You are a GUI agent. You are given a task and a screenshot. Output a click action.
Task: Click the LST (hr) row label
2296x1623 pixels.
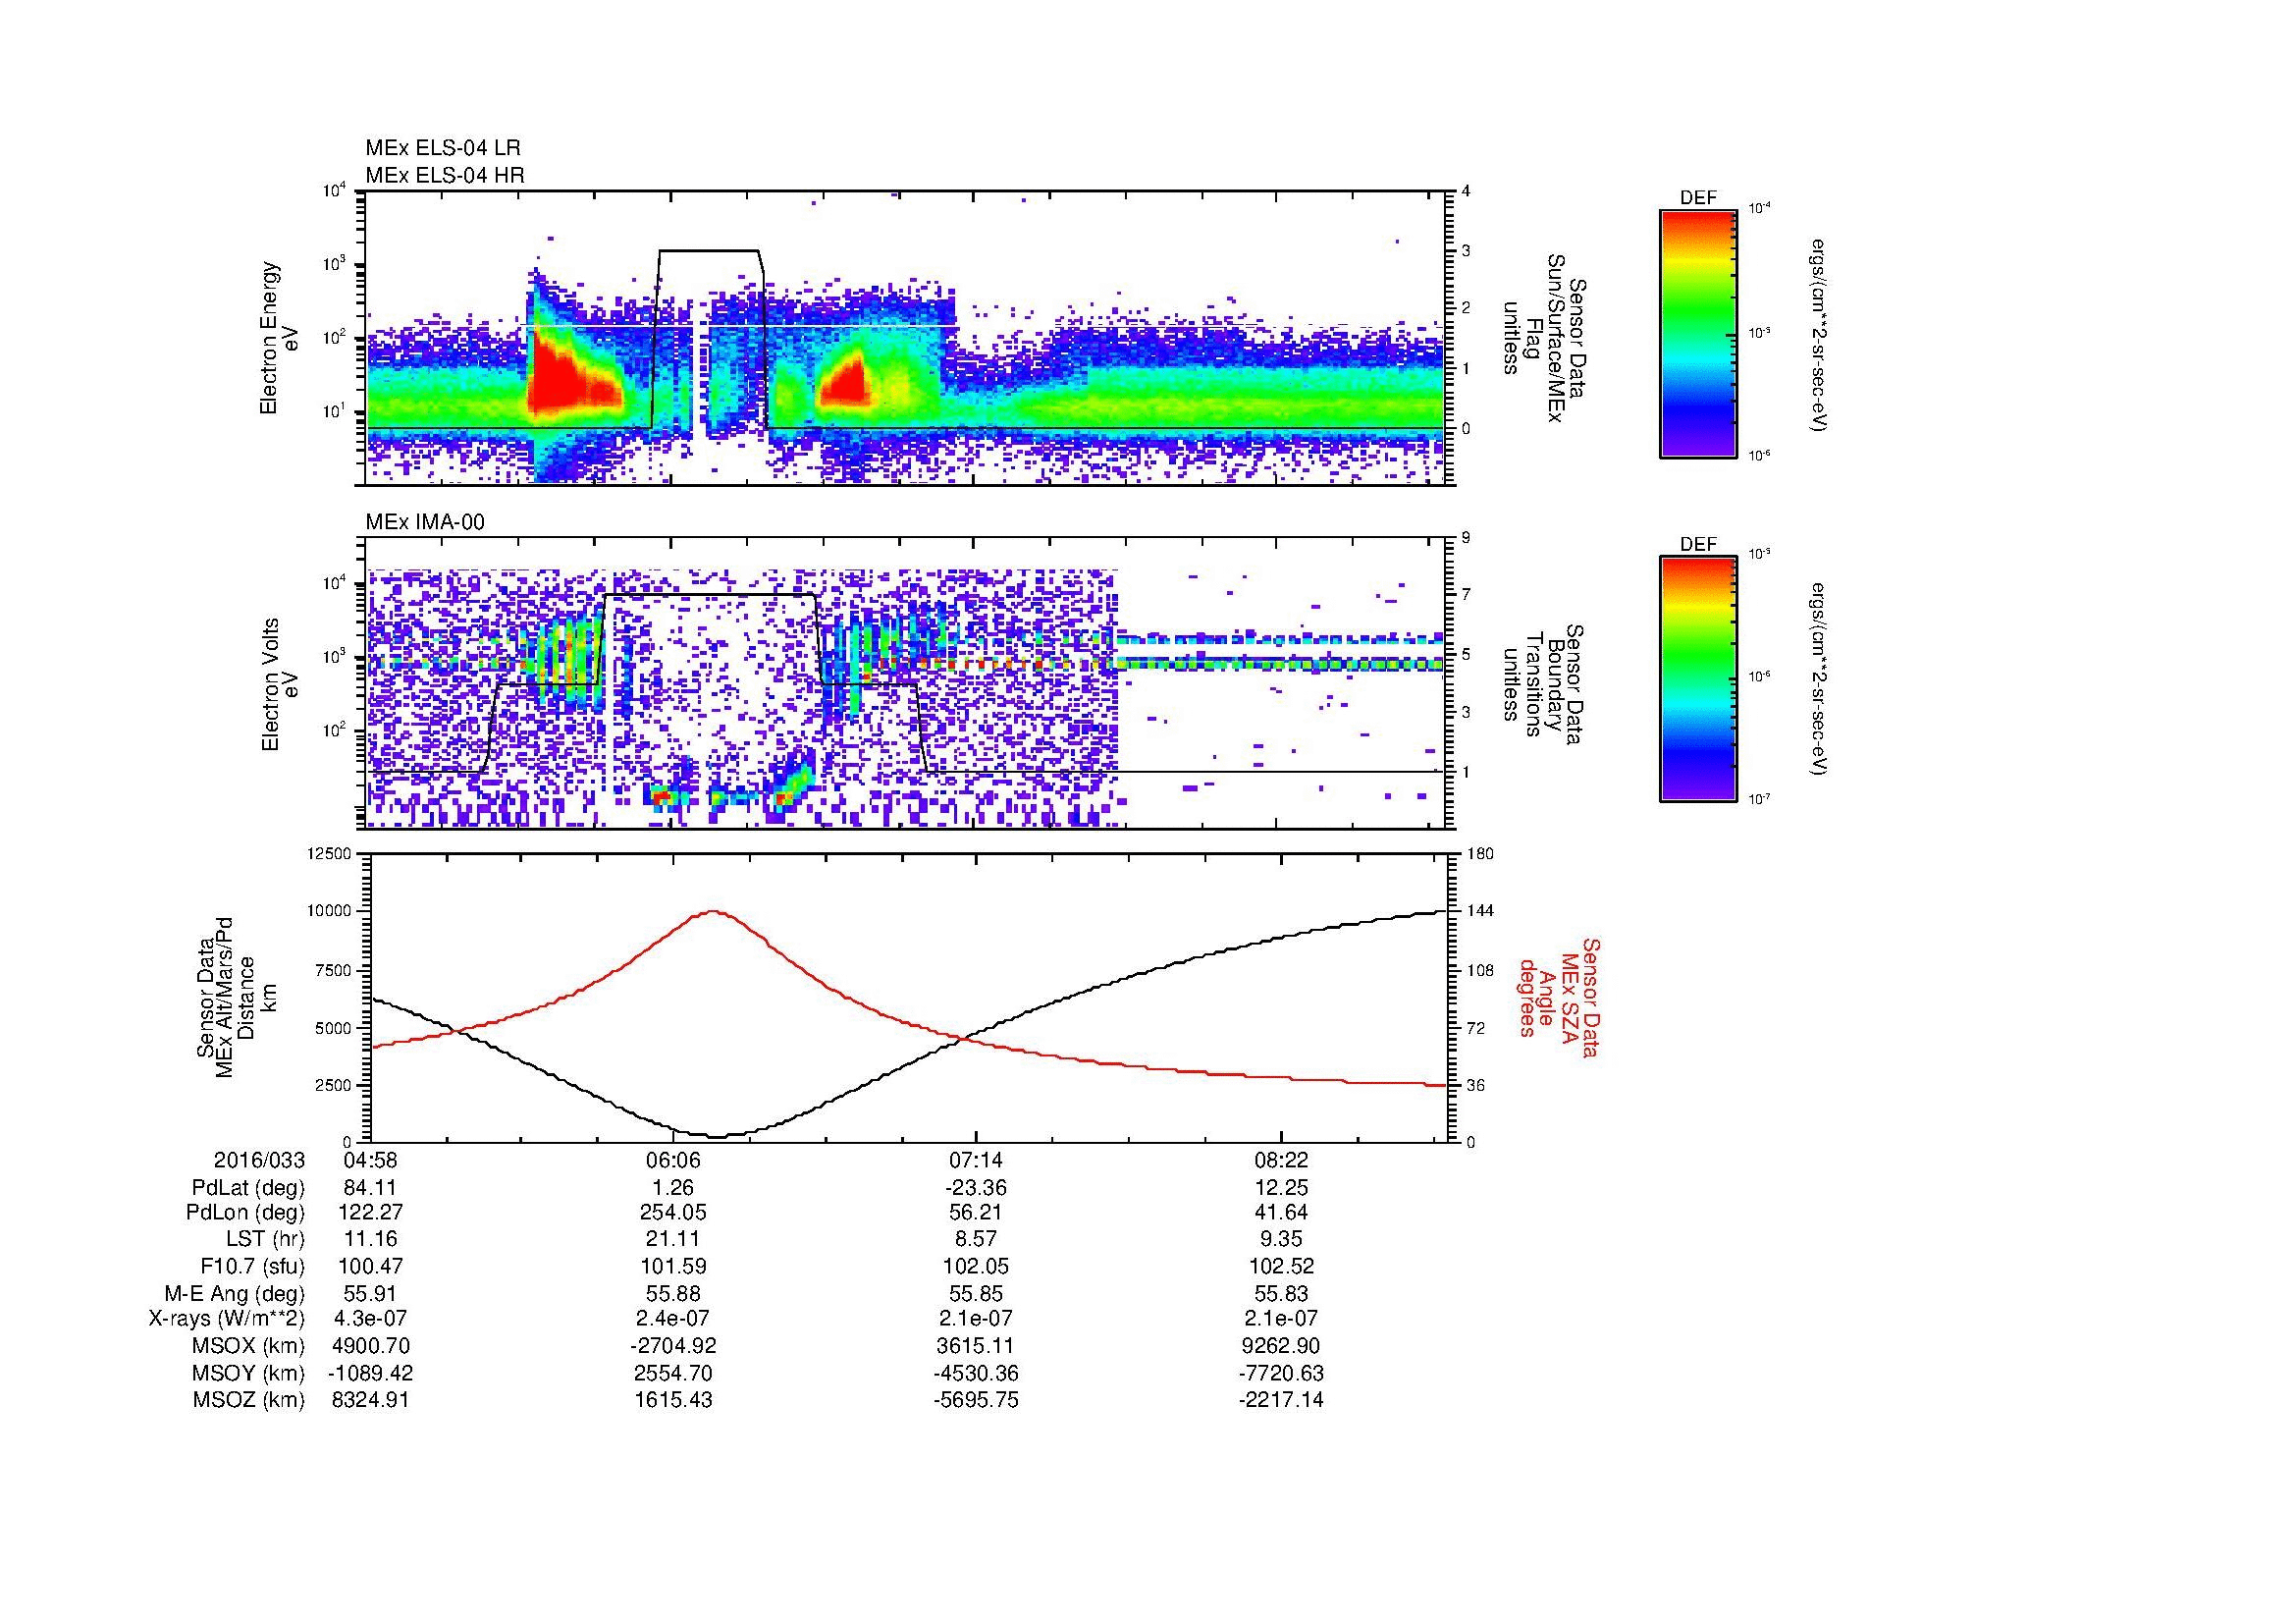coord(265,1239)
